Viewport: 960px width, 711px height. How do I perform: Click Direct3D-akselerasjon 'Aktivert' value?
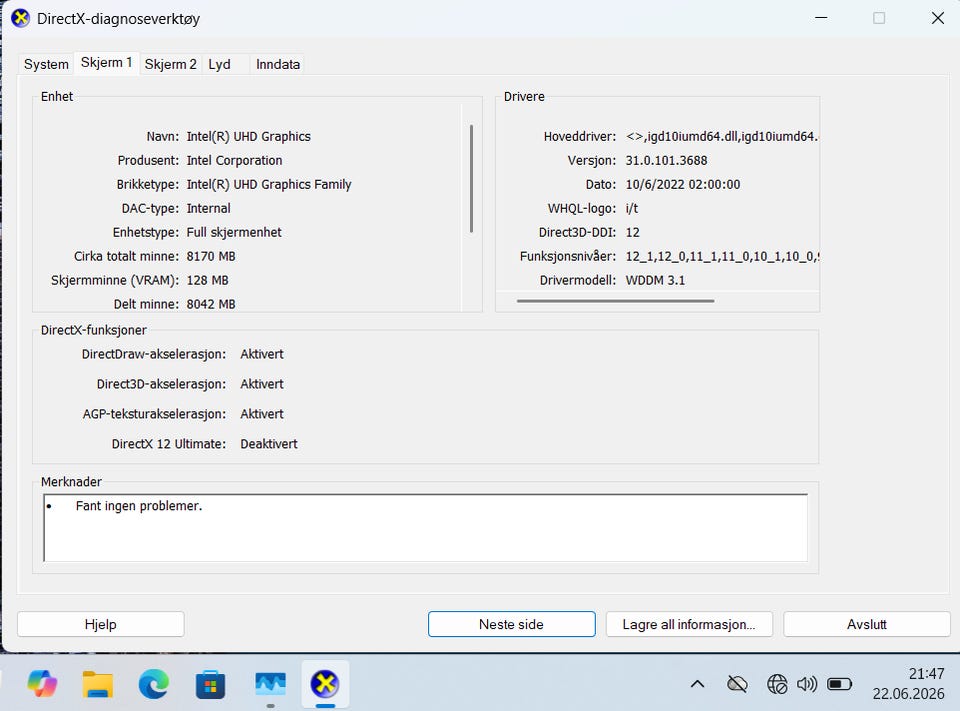261,384
